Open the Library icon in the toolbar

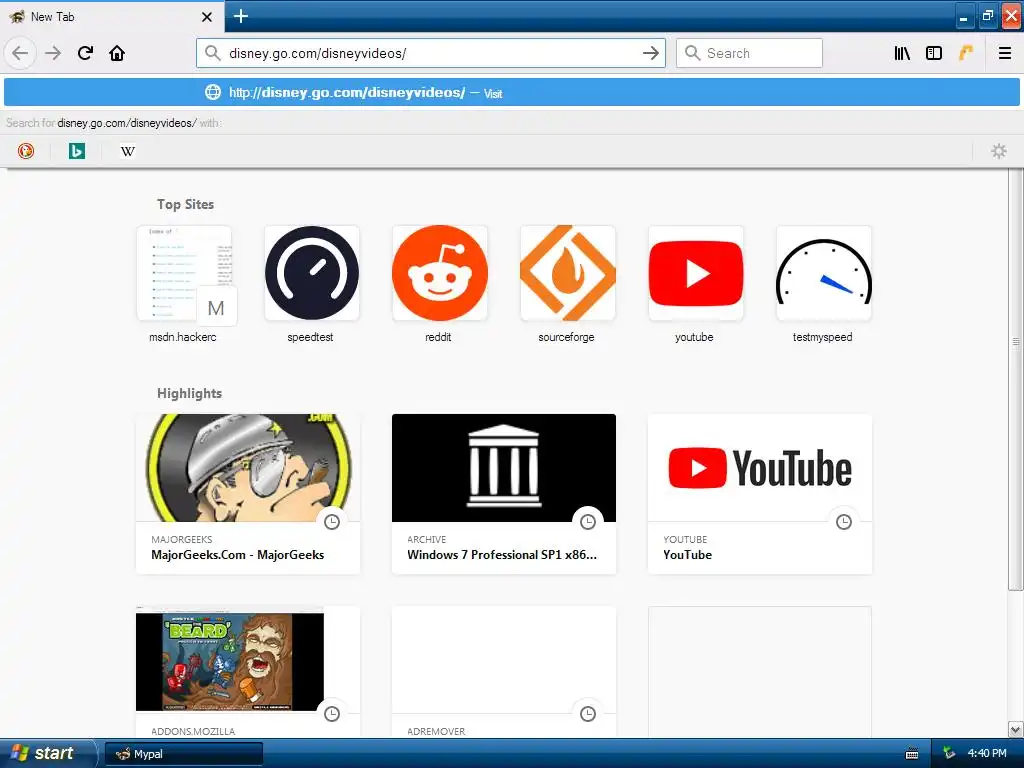[x=902, y=53]
